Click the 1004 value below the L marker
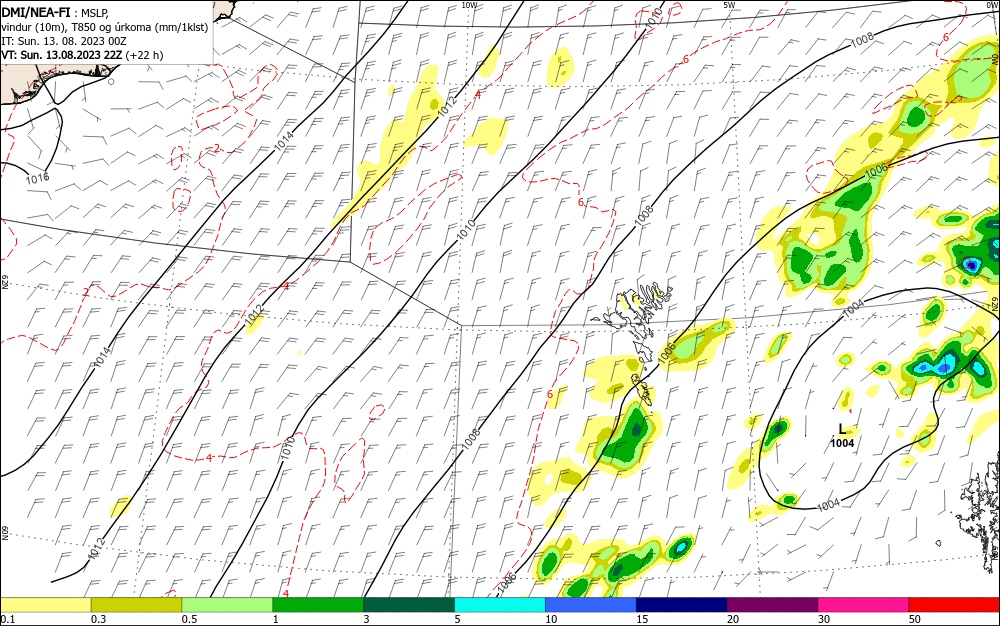The width and height of the screenshot is (1000, 626). [x=842, y=443]
